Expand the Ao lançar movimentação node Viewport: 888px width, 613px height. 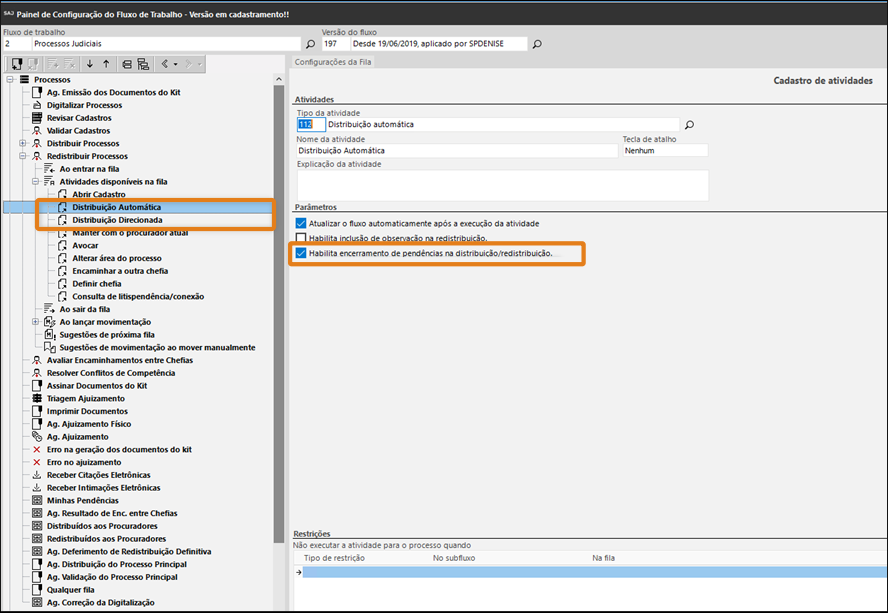coord(36,321)
